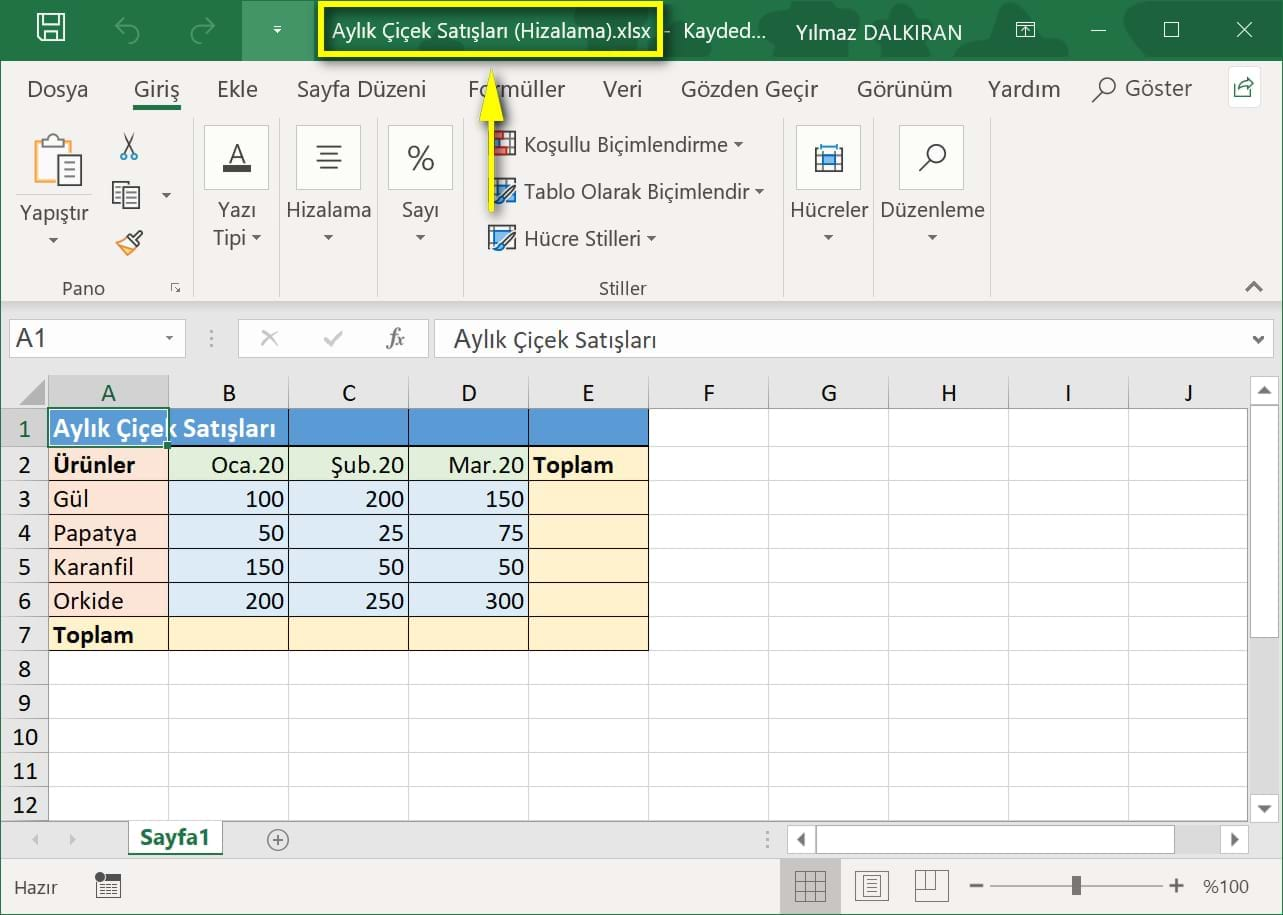
Task: Open Tablo Olarak Biçimlendir menu
Action: (626, 191)
